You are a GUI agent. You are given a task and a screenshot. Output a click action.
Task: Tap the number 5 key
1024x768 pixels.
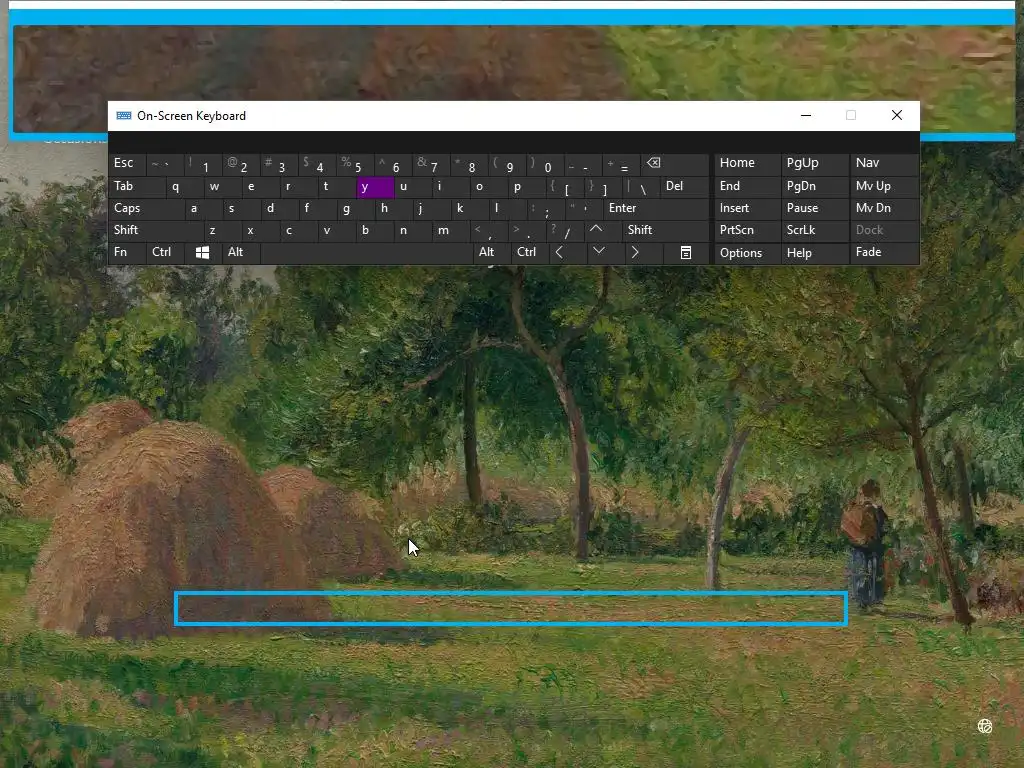pos(355,164)
